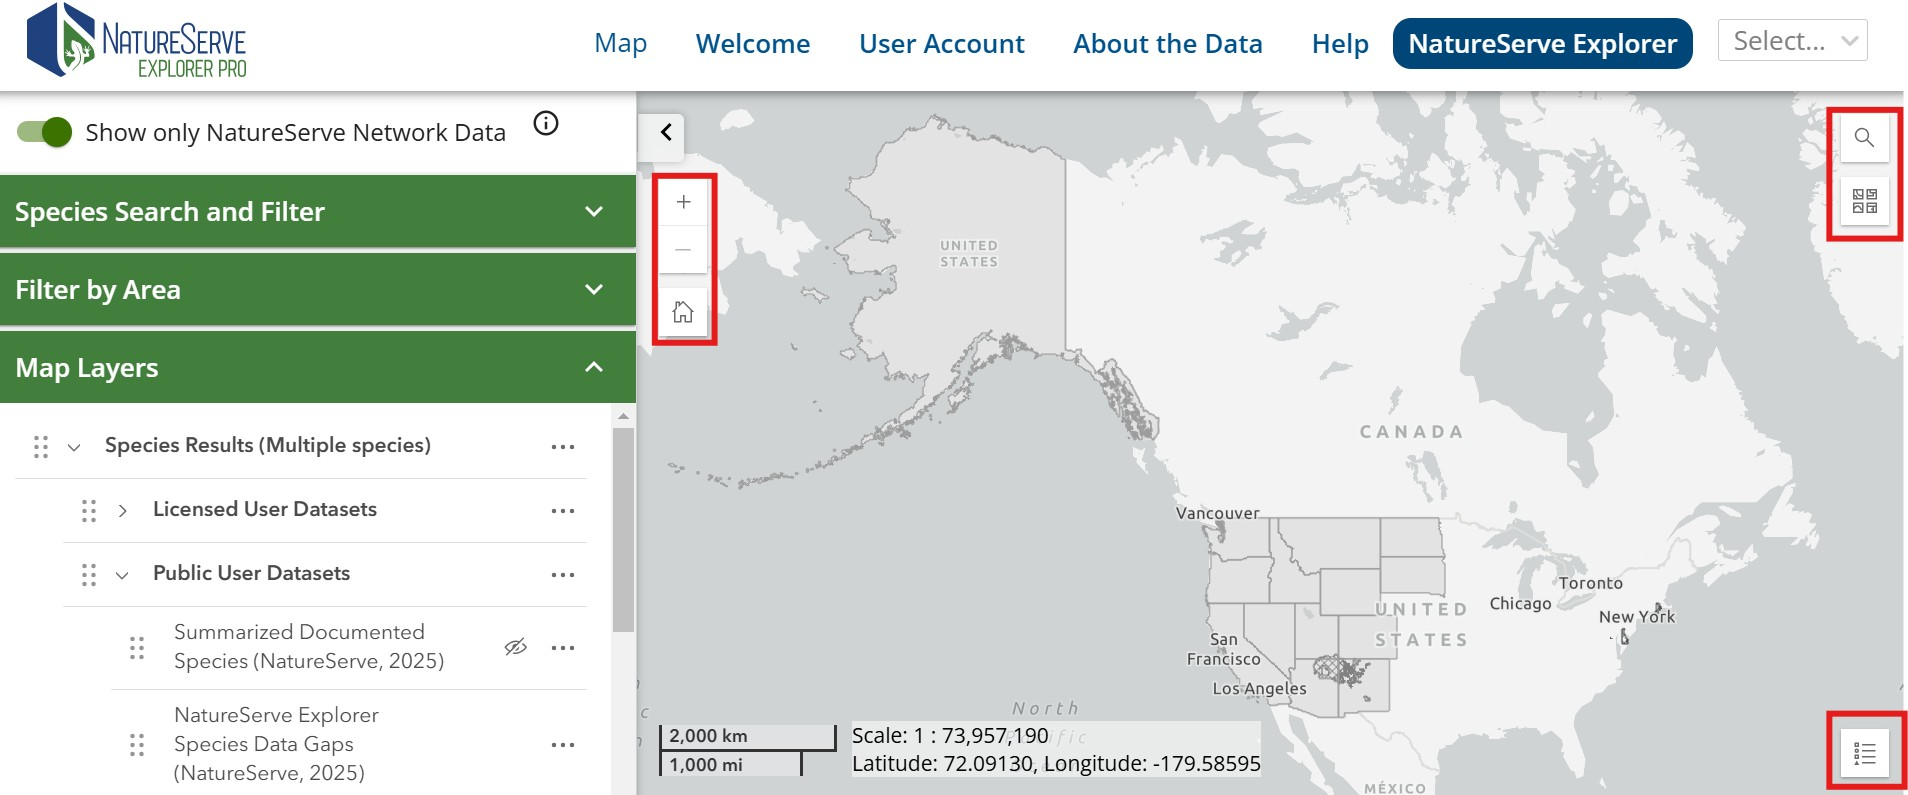The image size is (1908, 795).
Task: Click the Chicago label on map
Action: point(1520,604)
